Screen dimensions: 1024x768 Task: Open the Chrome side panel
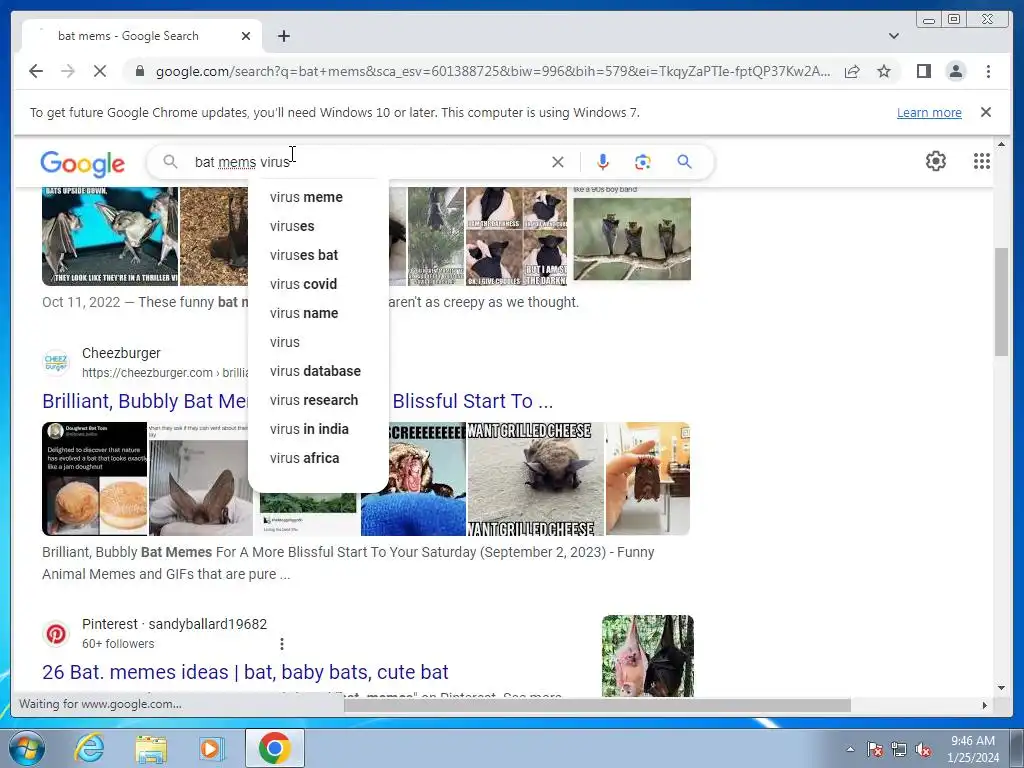click(x=923, y=71)
